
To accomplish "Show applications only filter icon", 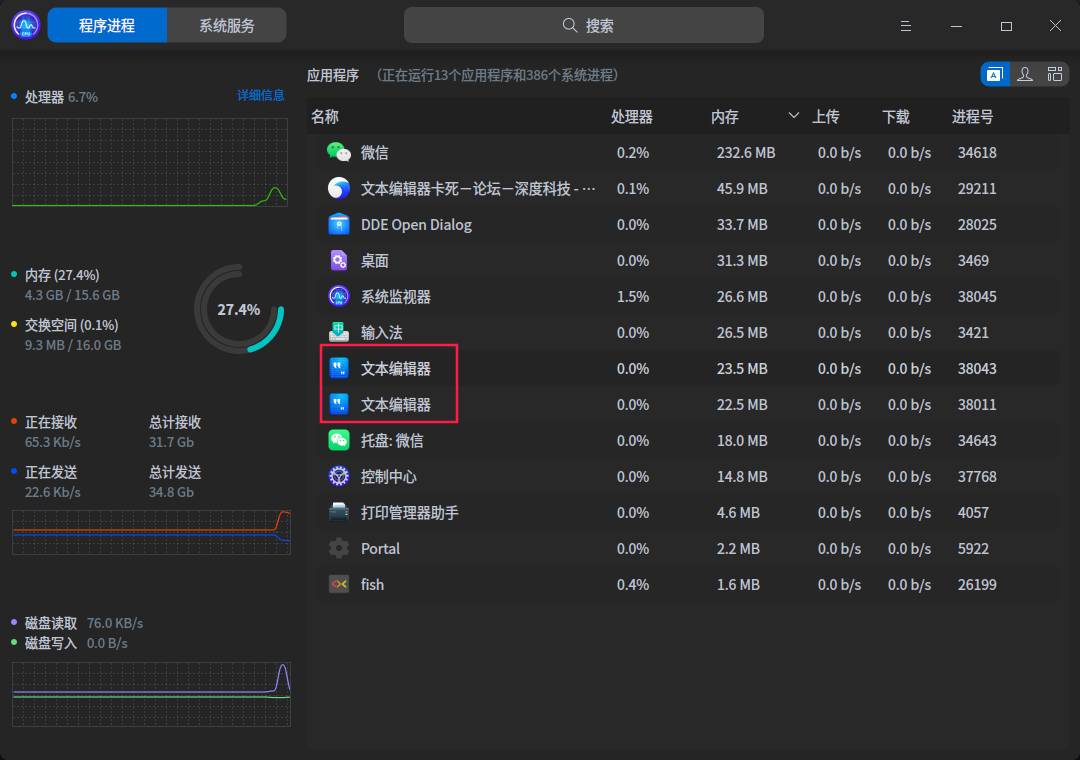I will pyautogui.click(x=995, y=74).
